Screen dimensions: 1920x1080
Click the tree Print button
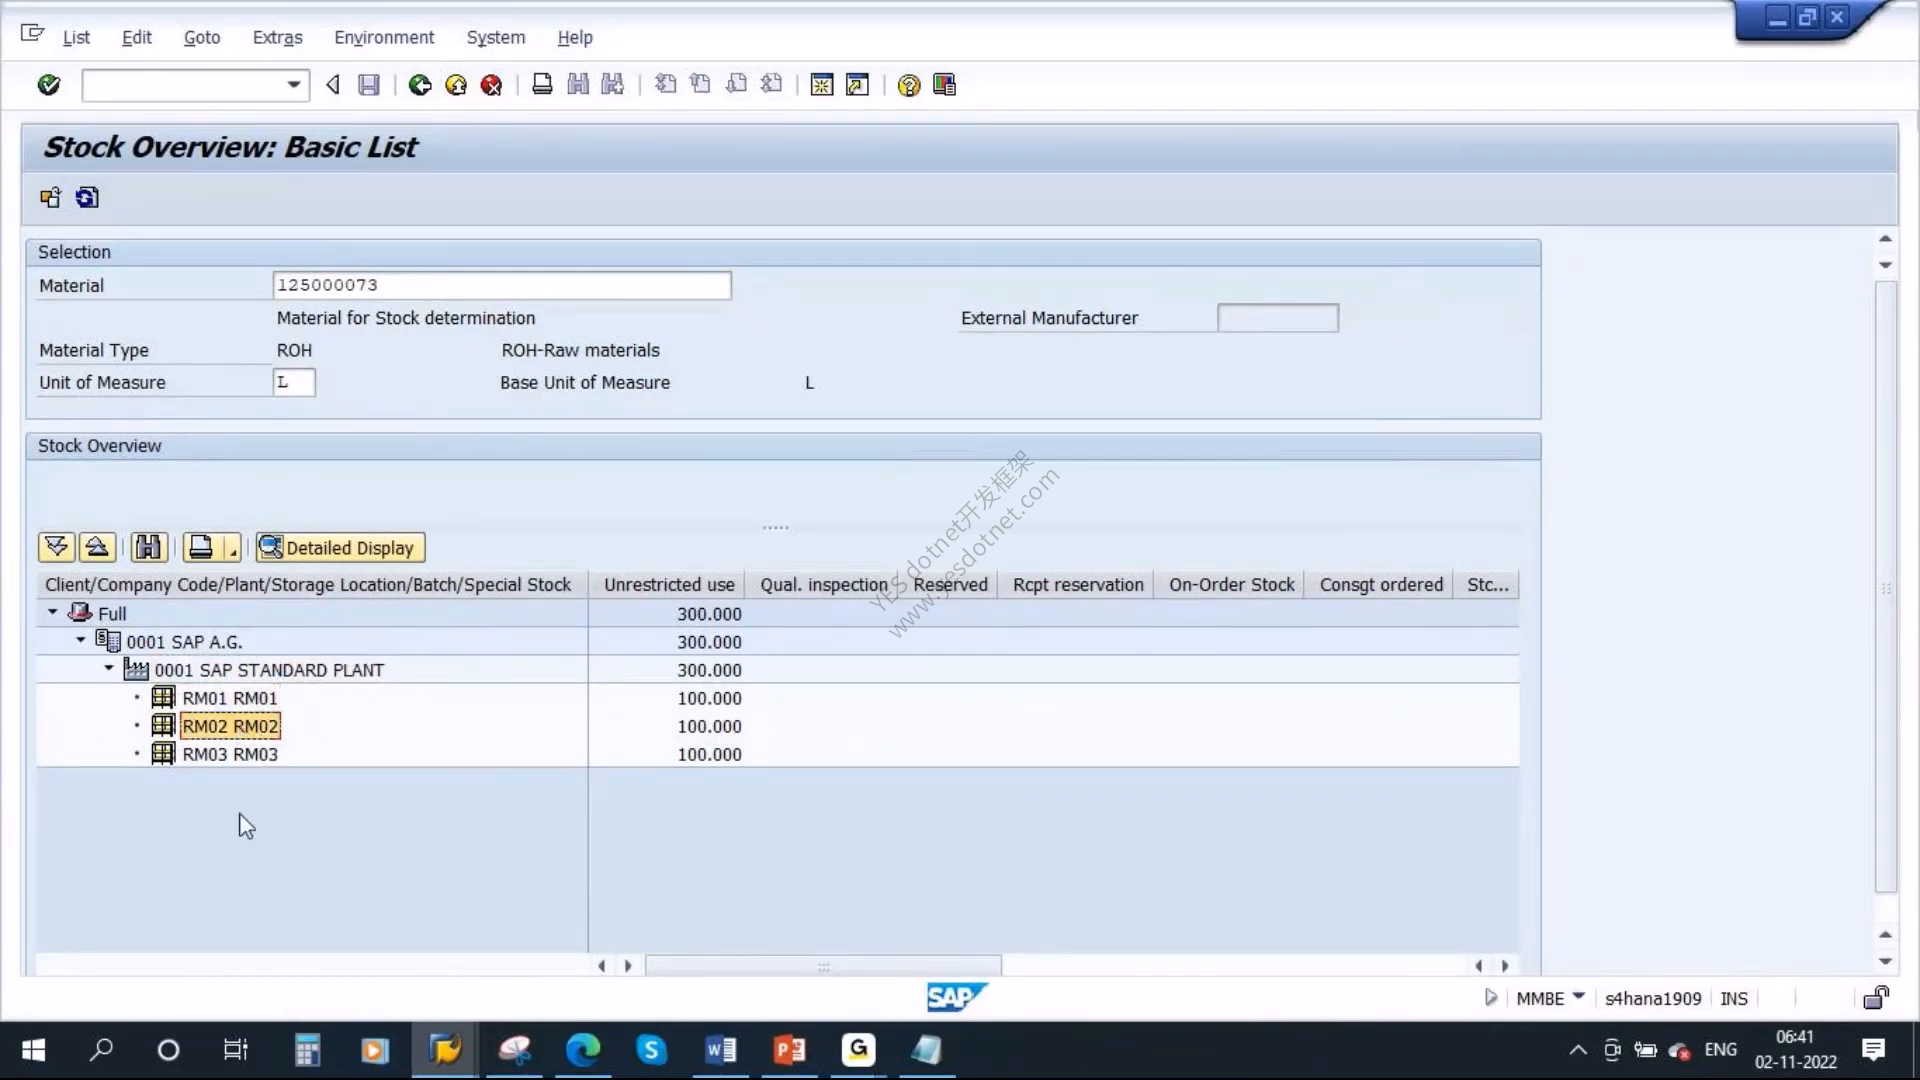coord(201,547)
